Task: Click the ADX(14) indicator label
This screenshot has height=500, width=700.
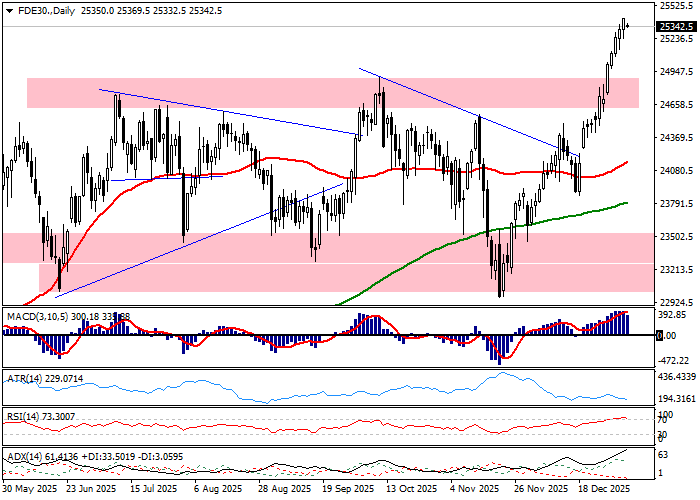Action: [24, 455]
